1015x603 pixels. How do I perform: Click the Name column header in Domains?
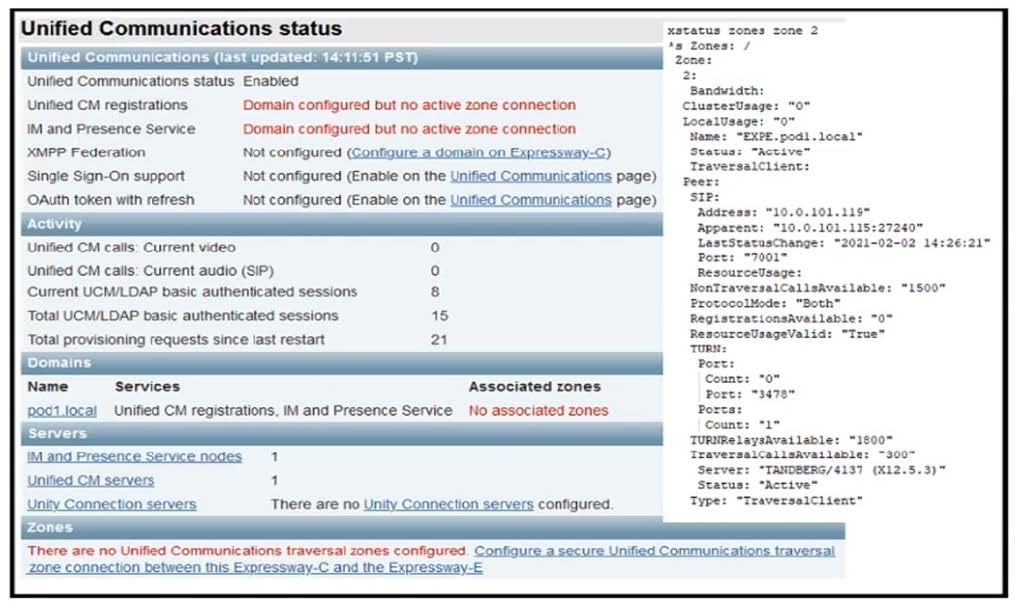(x=47, y=386)
